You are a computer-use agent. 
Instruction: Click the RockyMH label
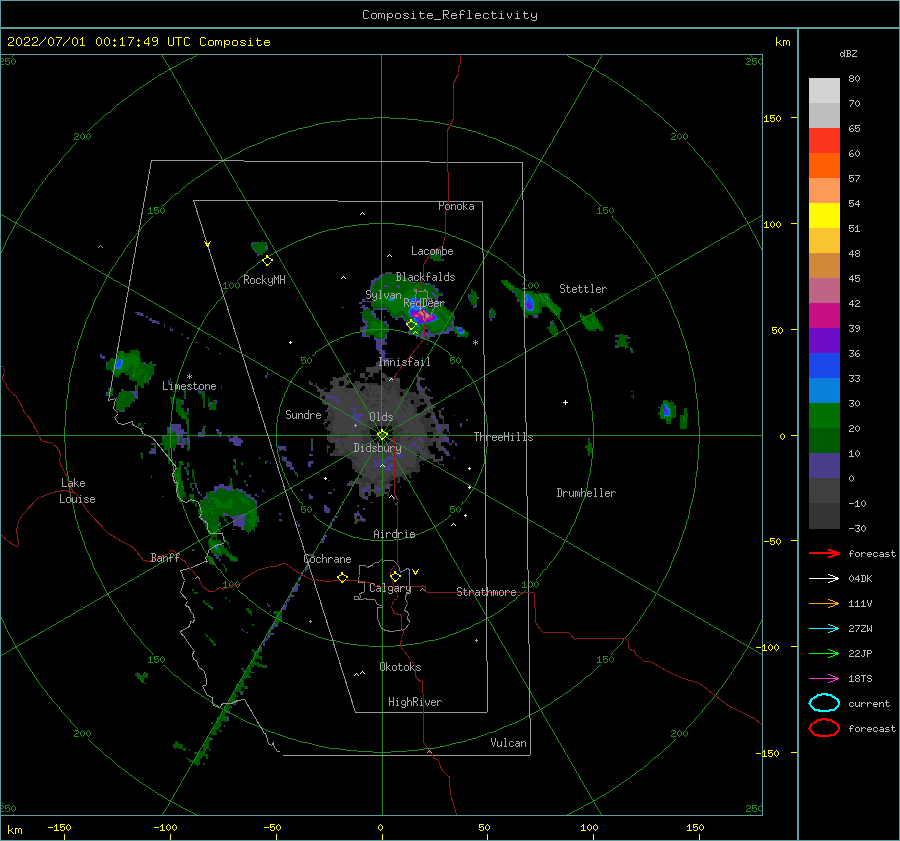pos(264,280)
